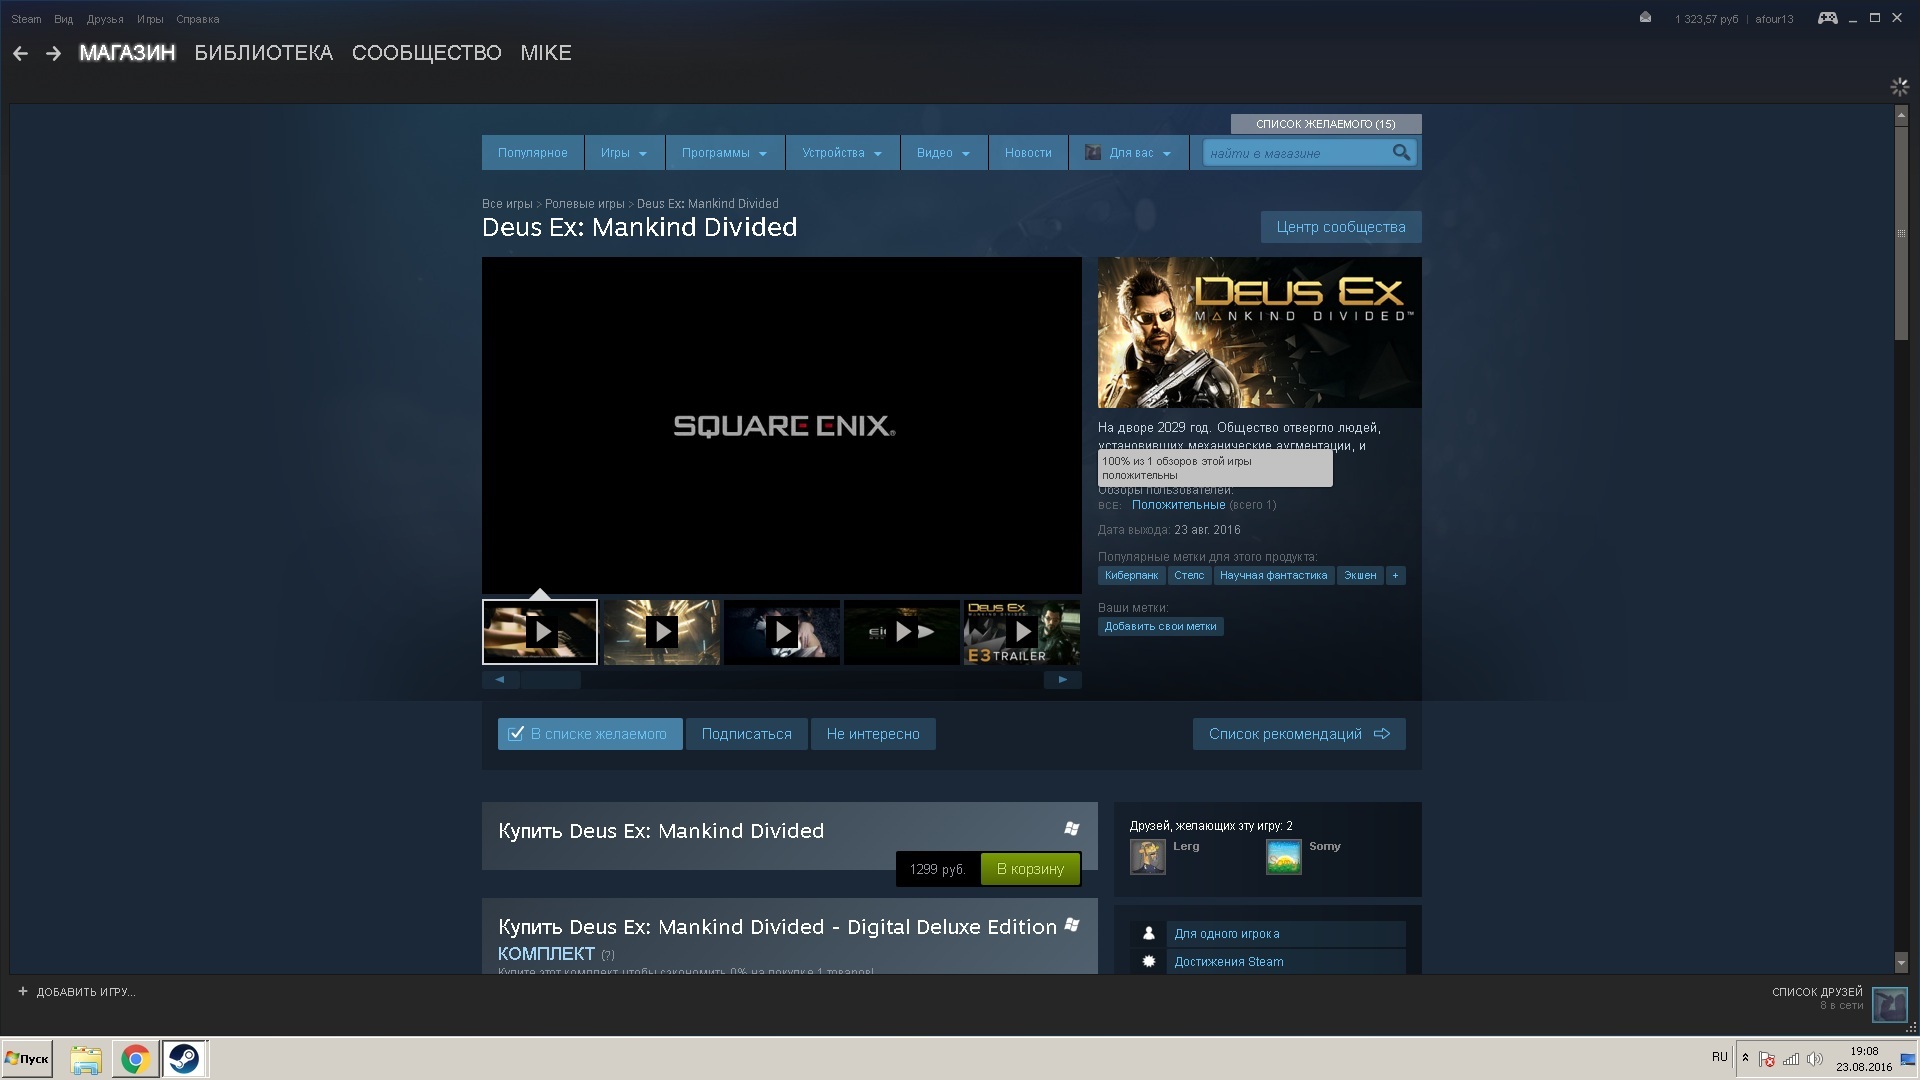Move media strip left with arrow
This screenshot has height=1080, width=1920.
coord(500,680)
